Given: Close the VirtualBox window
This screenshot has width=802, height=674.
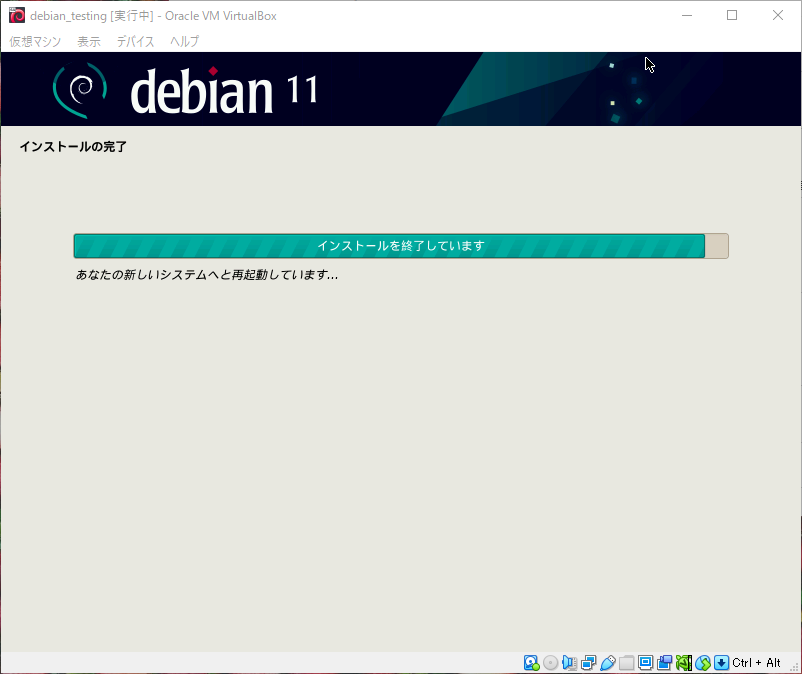Looking at the screenshot, I should (x=777, y=15).
